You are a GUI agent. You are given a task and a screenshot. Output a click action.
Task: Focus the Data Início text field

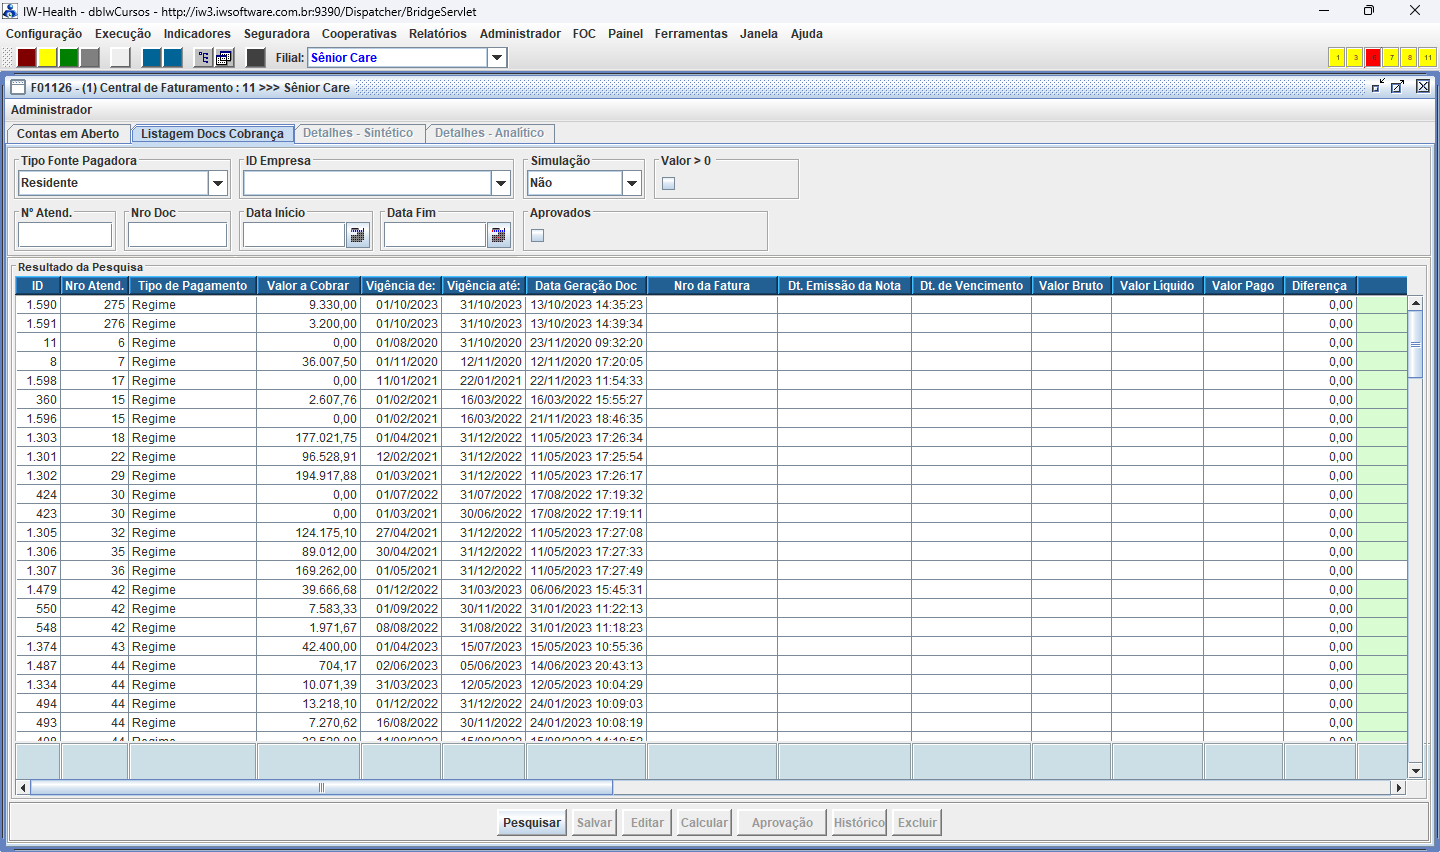pyautogui.click(x=294, y=235)
